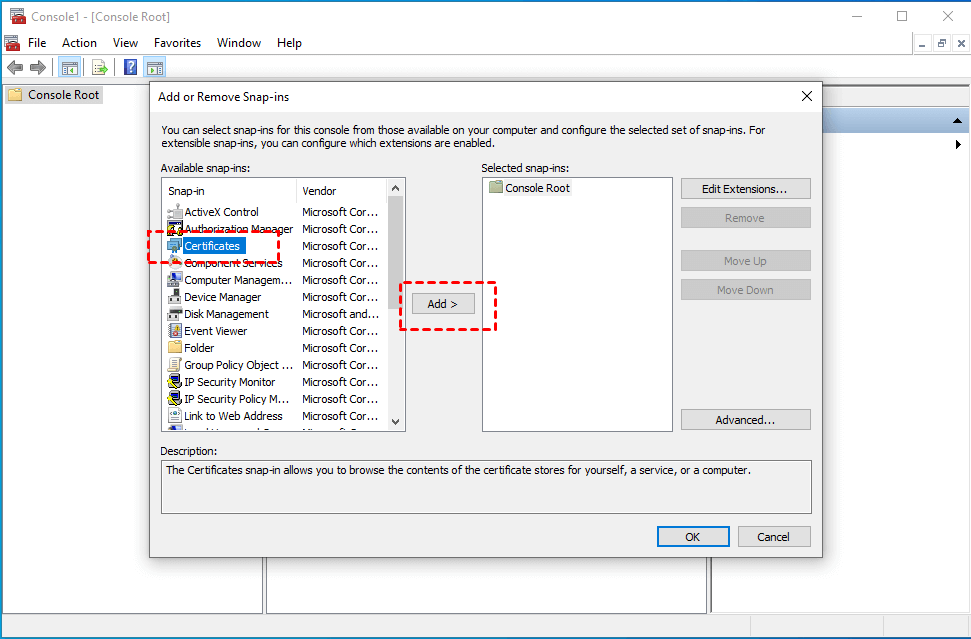Click the MMC document icon beside File menu

tap(12, 43)
